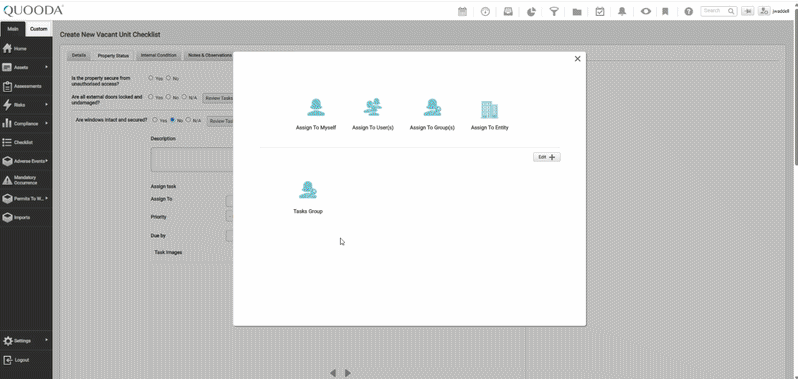Click the eye watch icon

[x=645, y=11]
